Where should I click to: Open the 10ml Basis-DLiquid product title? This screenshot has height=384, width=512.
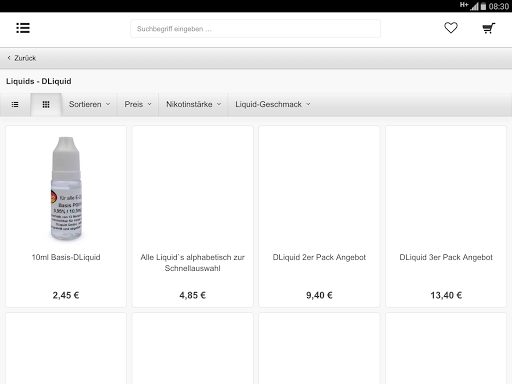pos(66,257)
